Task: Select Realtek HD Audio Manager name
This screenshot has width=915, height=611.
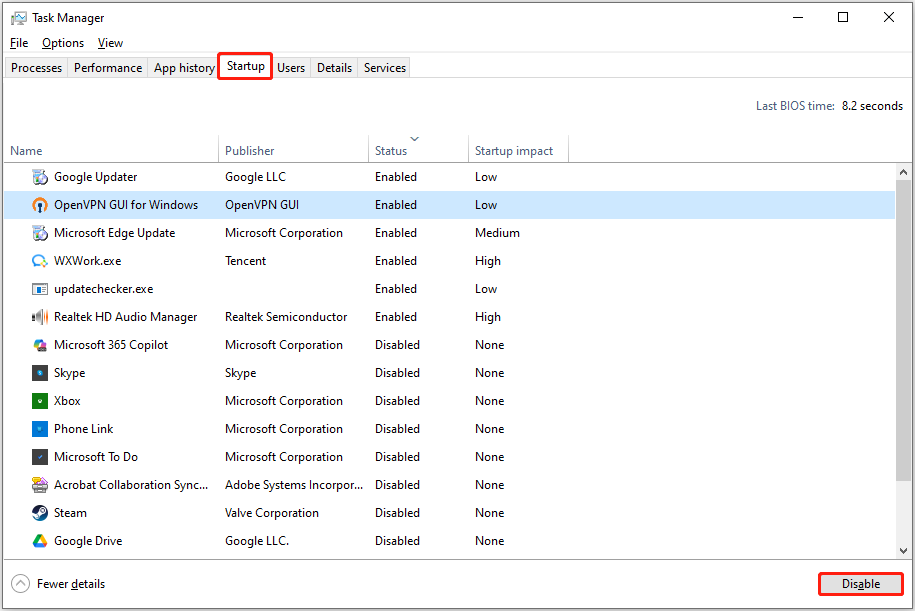Action: tap(125, 317)
